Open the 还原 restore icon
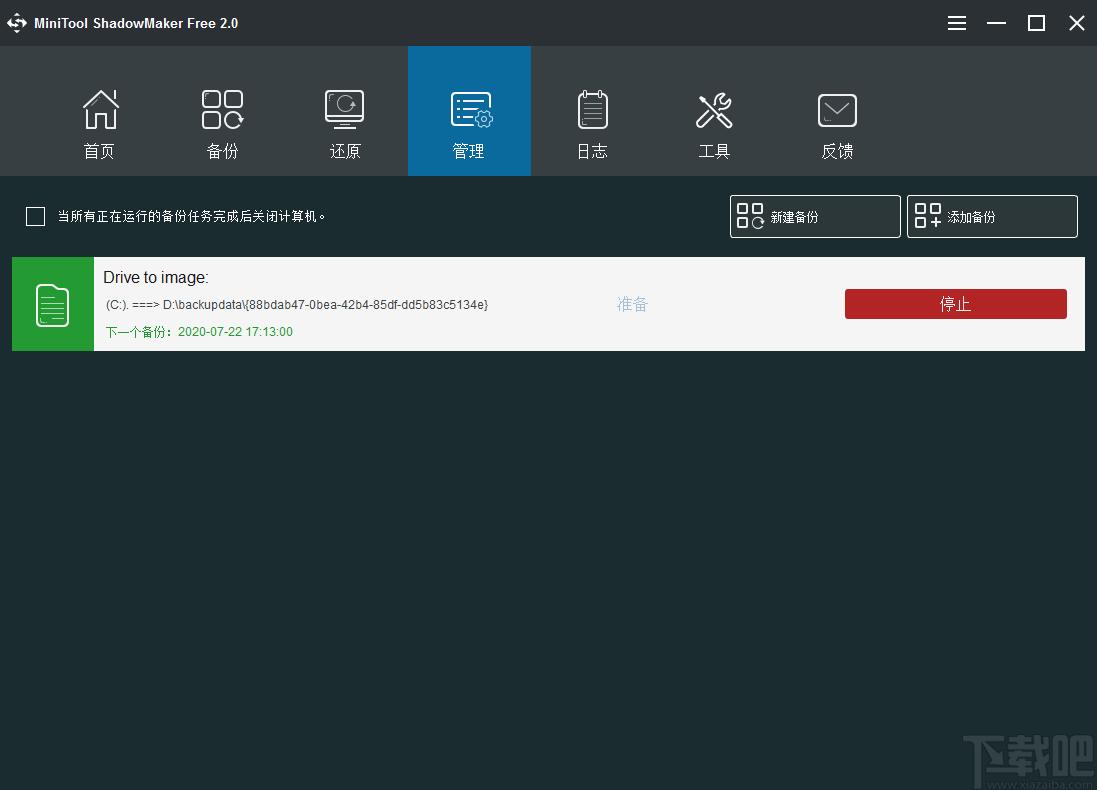1097x790 pixels. click(345, 110)
